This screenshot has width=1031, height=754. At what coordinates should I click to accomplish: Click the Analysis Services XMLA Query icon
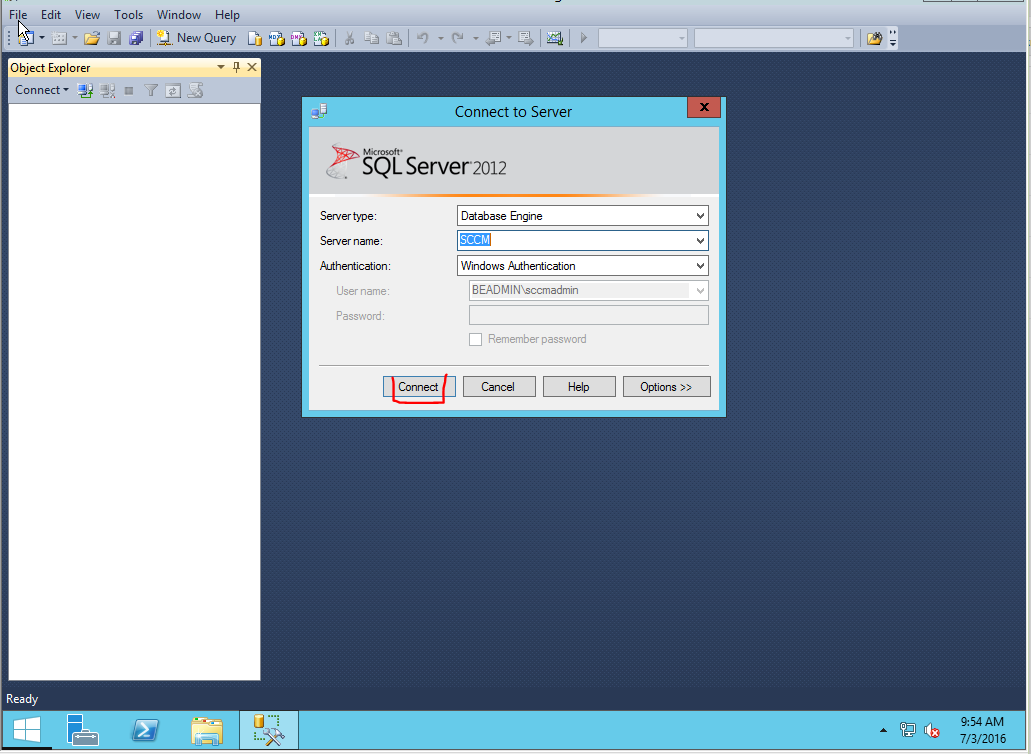click(321, 38)
